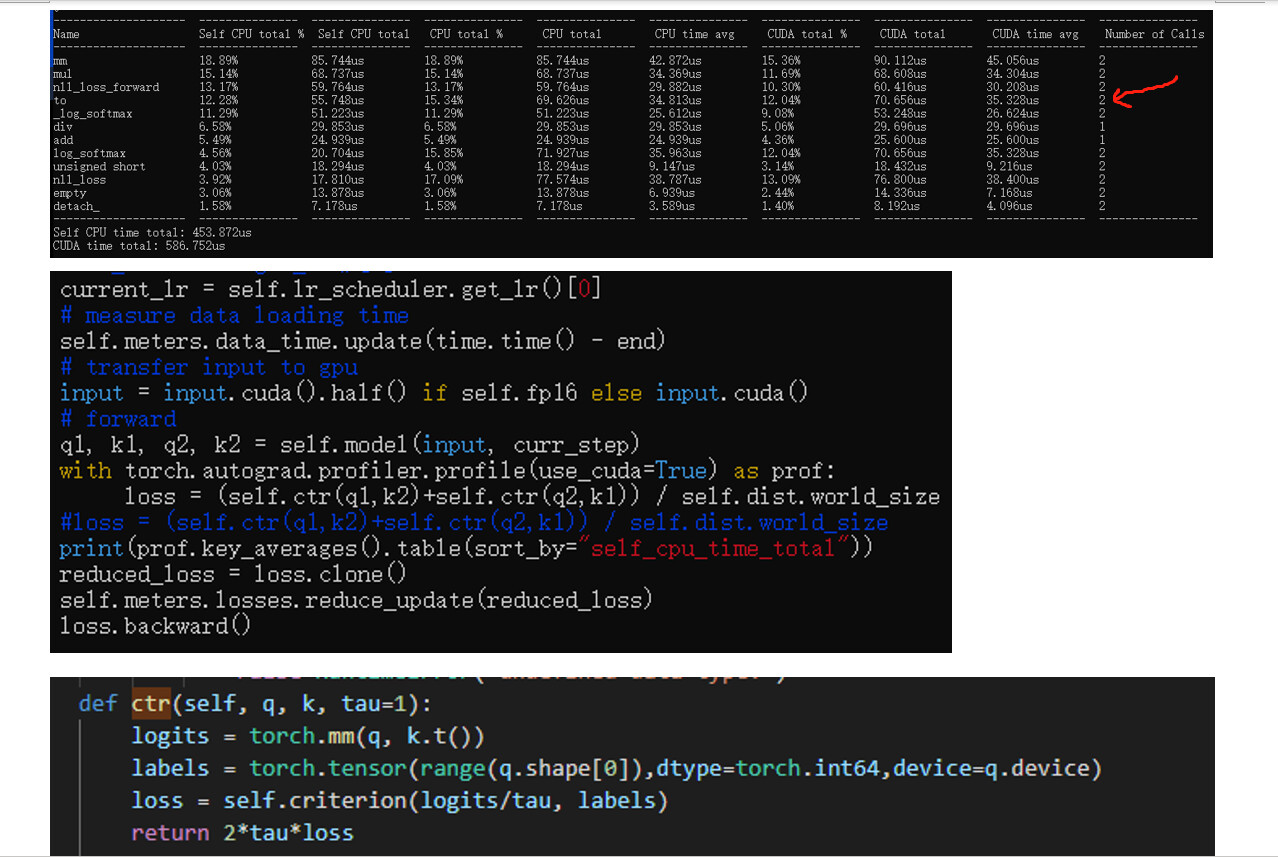Place cursor on the "# forward" comment

pyautogui.click(x=117, y=419)
